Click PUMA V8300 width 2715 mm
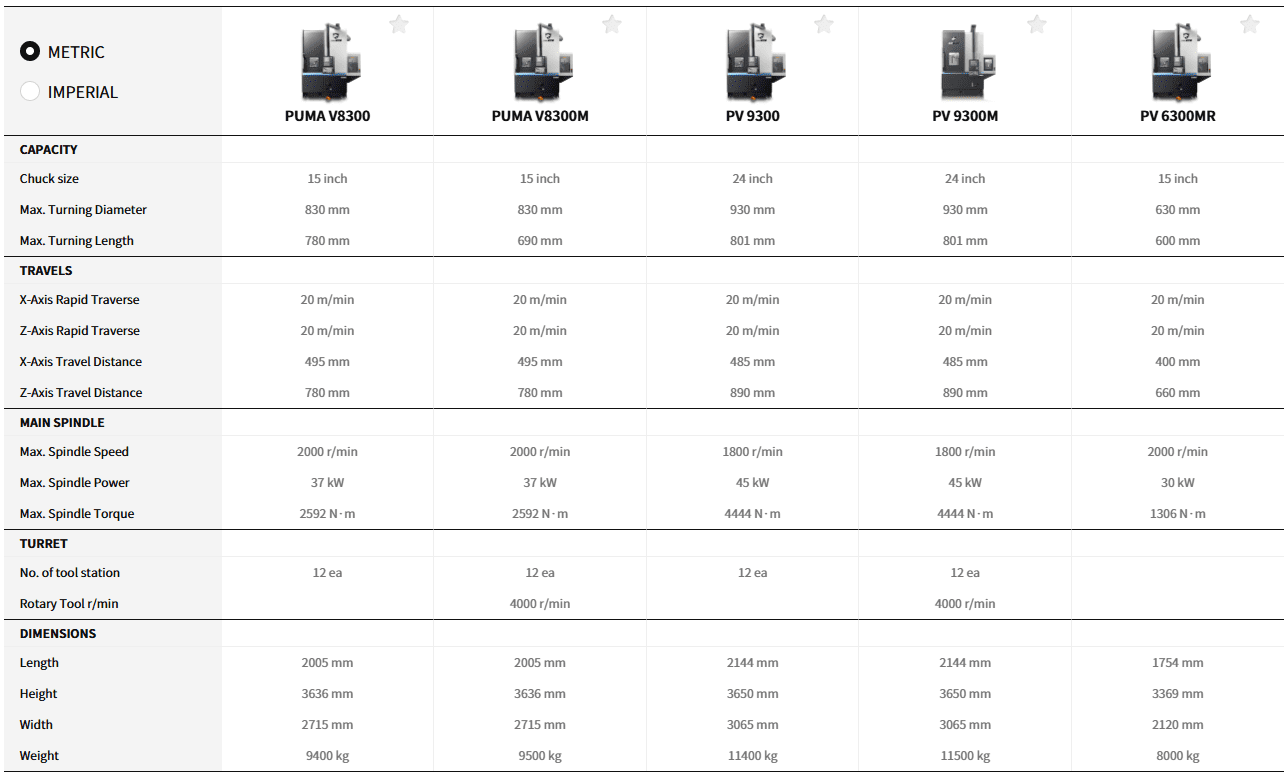Image resolution: width=1288 pixels, height=772 pixels. [328, 725]
